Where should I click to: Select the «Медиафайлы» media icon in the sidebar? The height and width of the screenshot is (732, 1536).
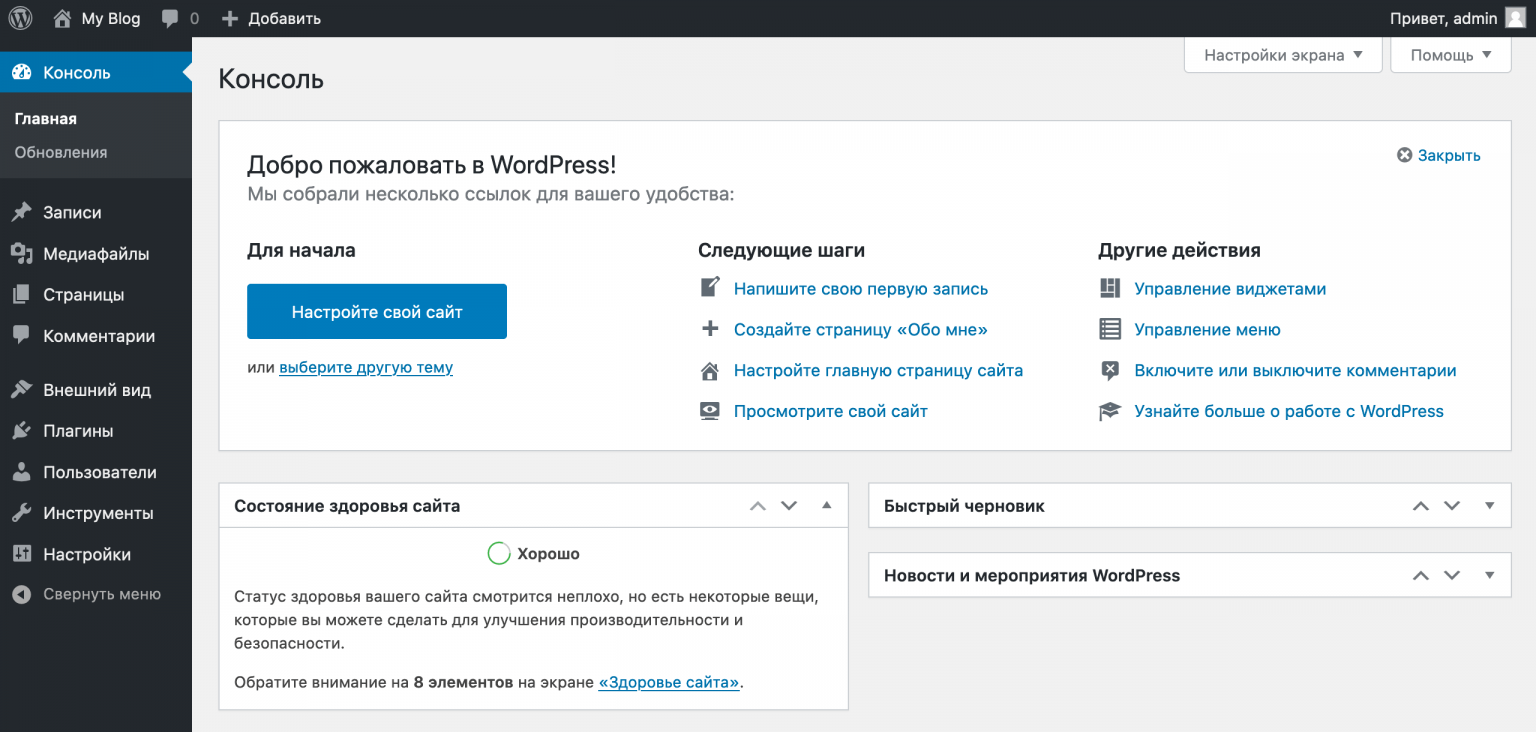[x=24, y=253]
